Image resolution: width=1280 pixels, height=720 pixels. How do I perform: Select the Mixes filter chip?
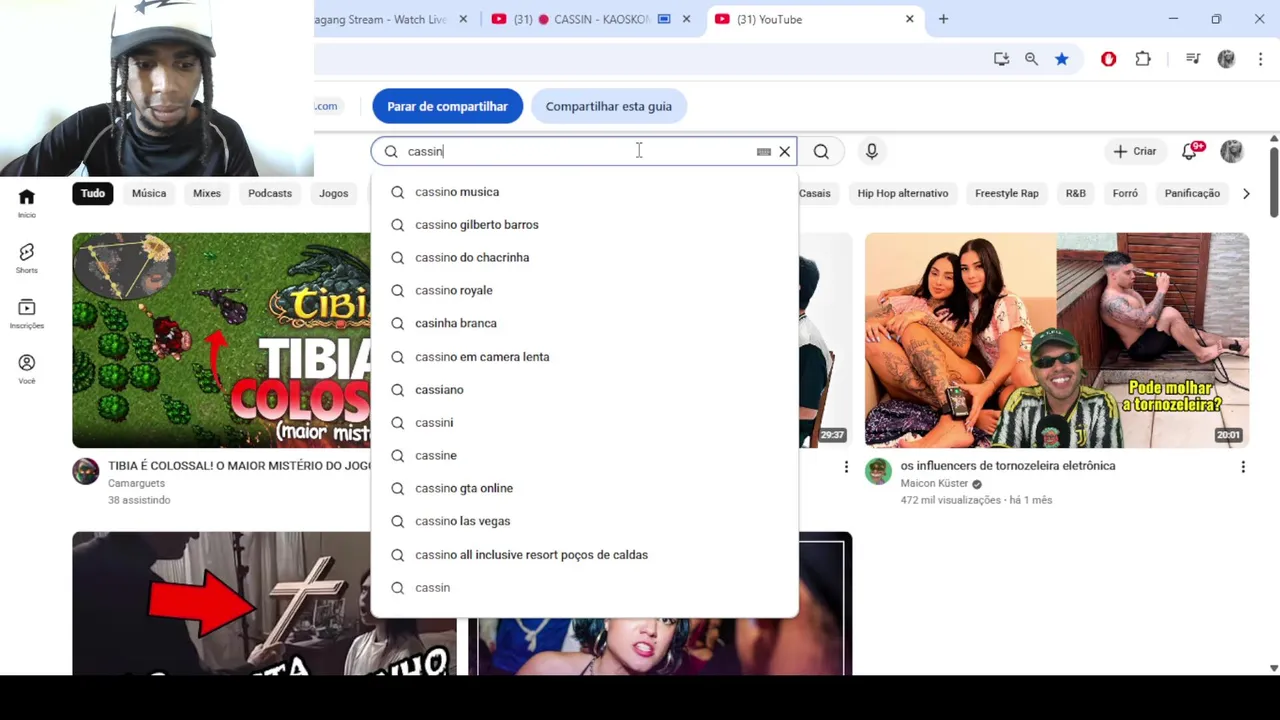[x=207, y=193]
